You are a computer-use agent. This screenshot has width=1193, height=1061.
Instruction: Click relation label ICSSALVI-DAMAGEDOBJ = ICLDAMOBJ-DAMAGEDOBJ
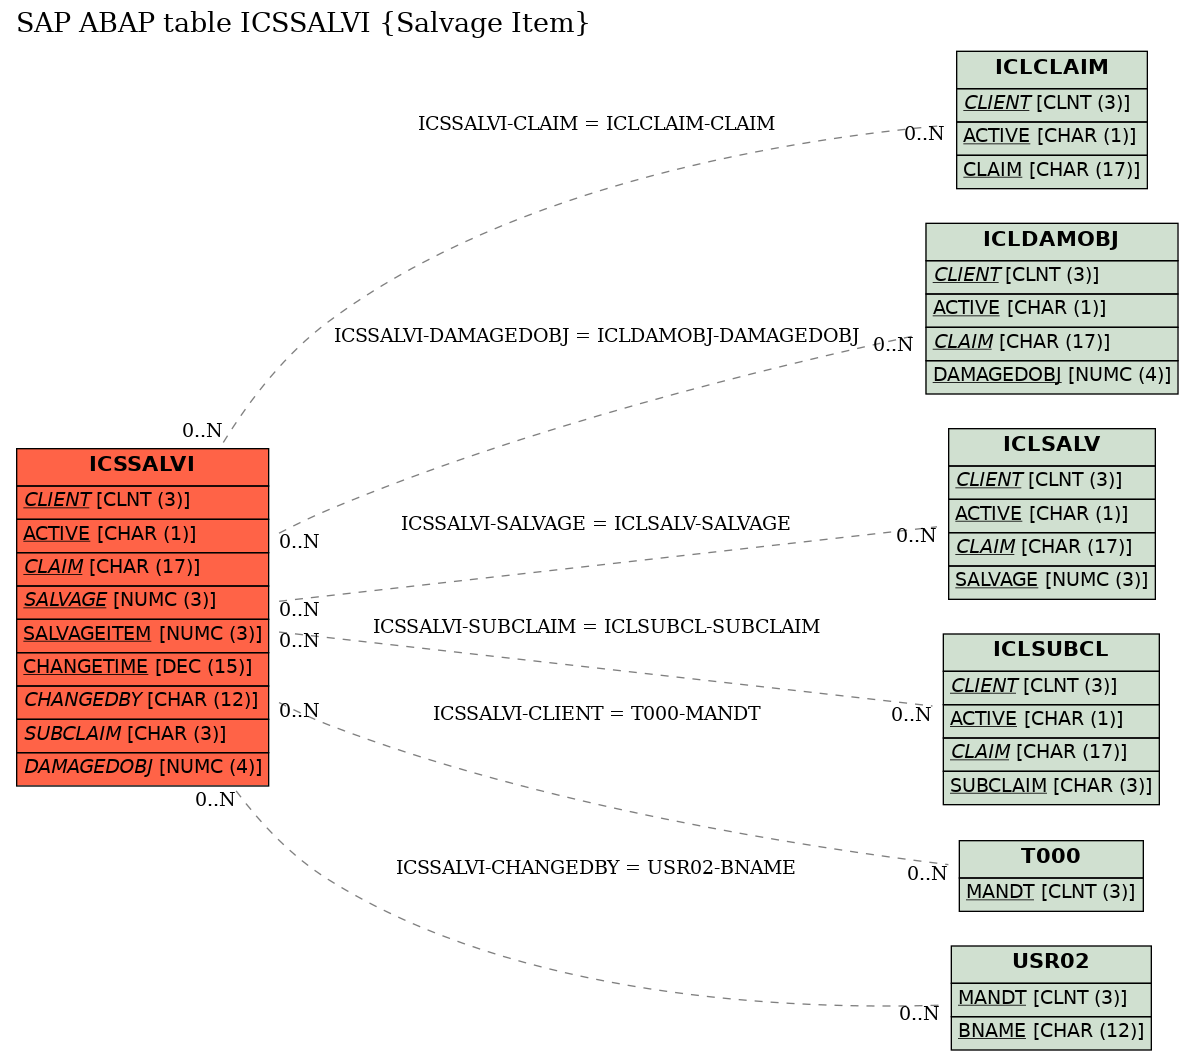coord(596,336)
